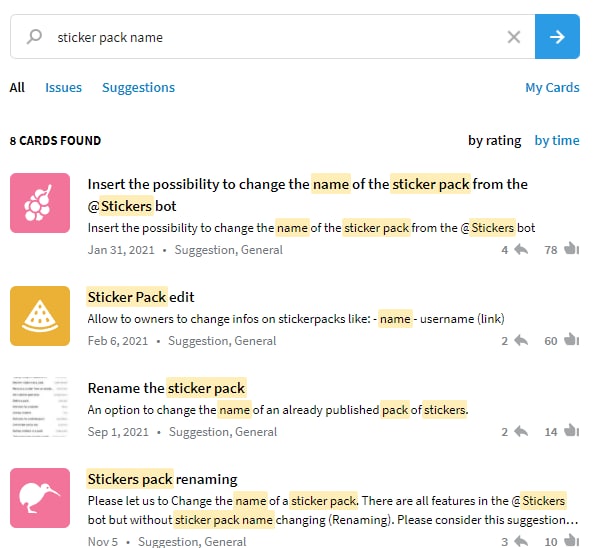The height and width of the screenshot is (548, 604).
Task: Click reply arrow icon on Sticker Pack edit card
Action: click(x=521, y=340)
